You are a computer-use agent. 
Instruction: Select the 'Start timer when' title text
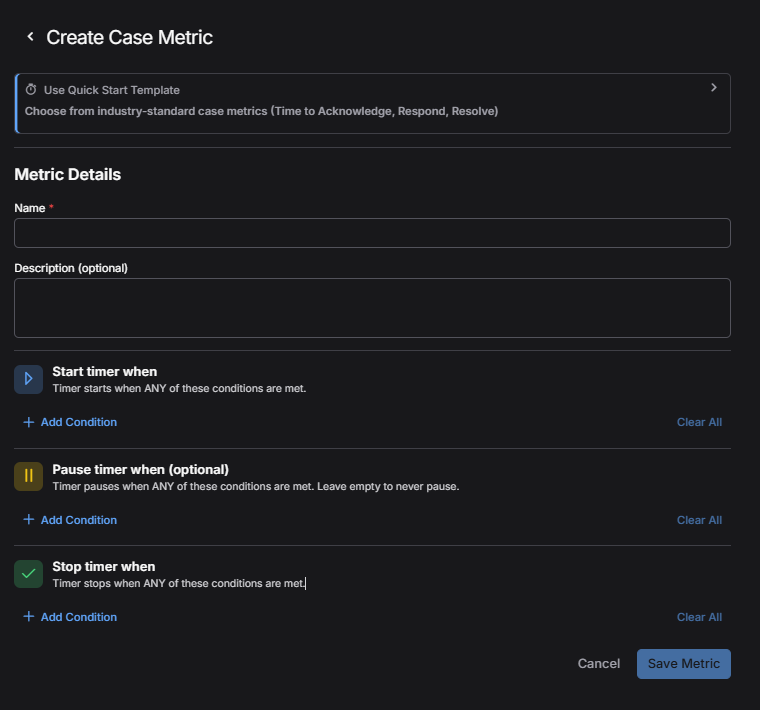point(105,372)
